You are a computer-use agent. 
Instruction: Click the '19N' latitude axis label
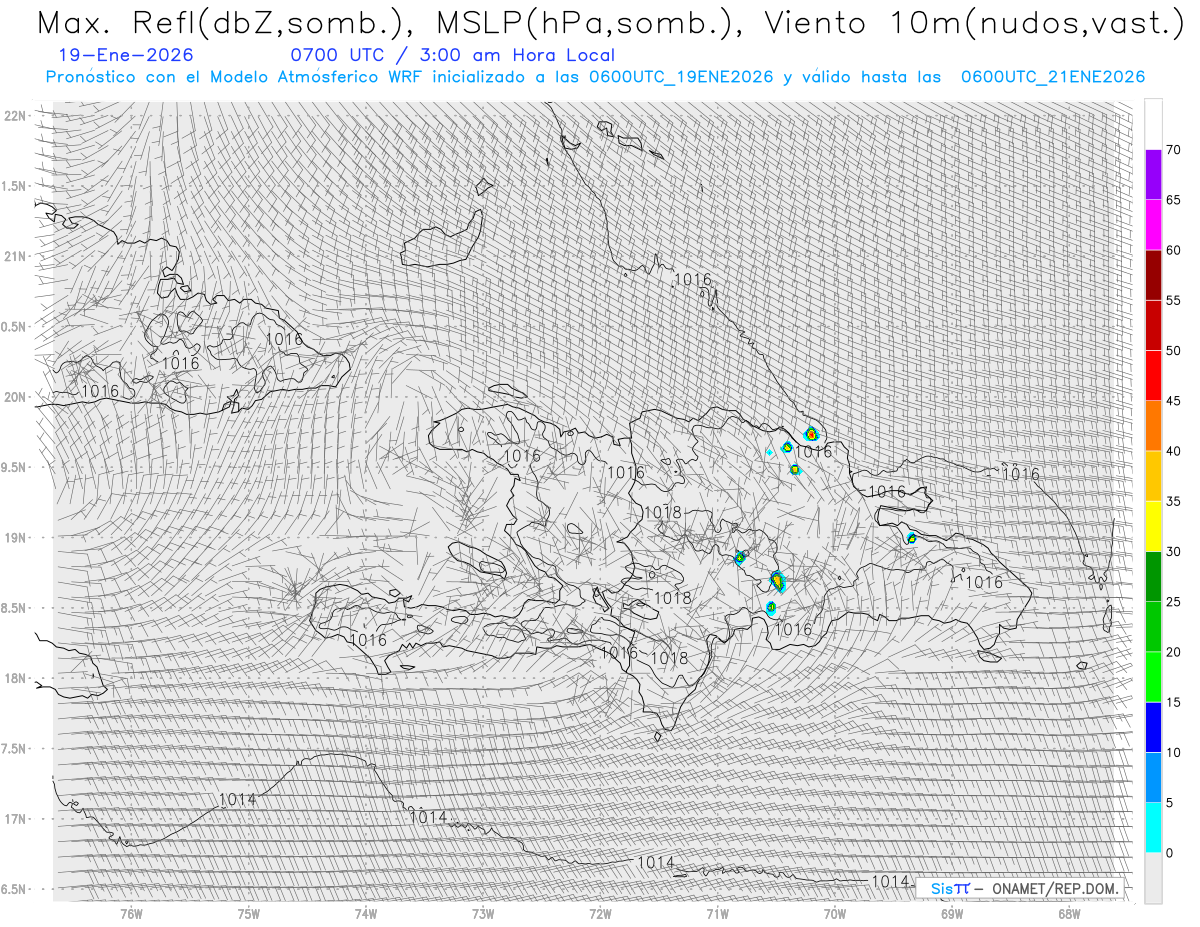[16, 537]
